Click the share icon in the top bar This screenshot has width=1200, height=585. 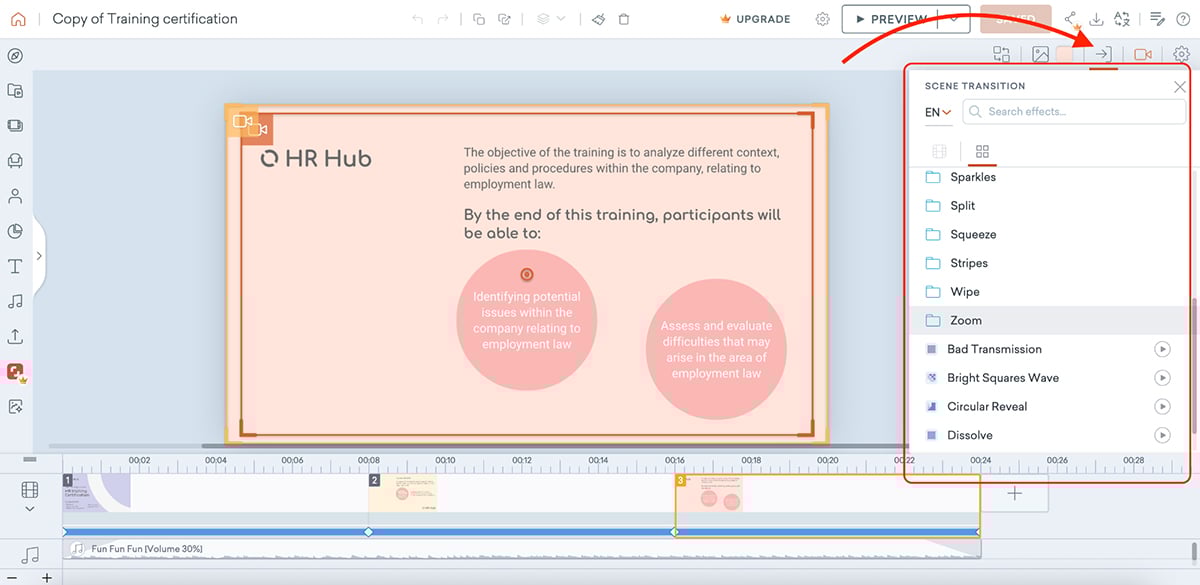pos(1070,18)
